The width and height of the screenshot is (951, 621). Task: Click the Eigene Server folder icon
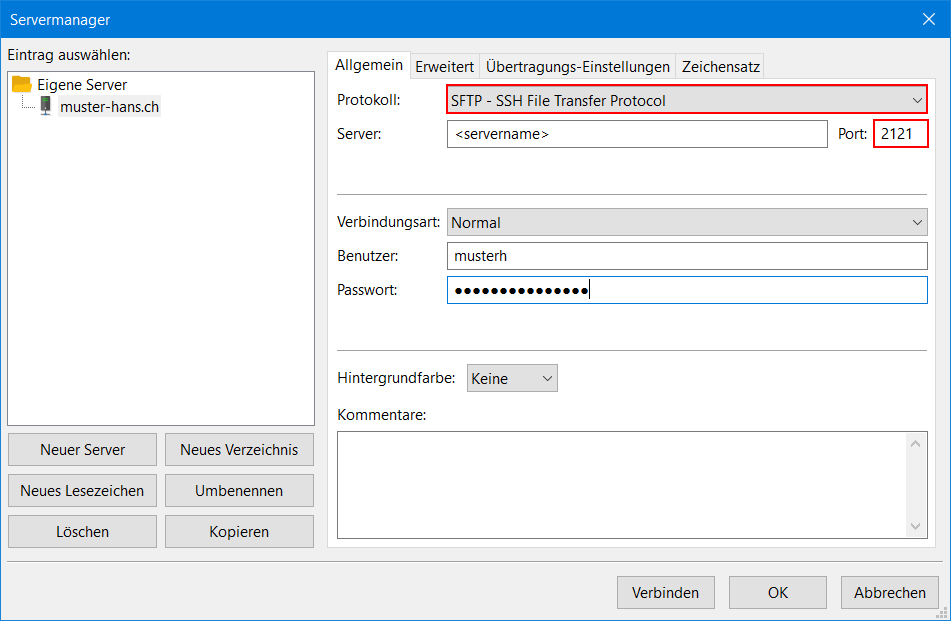22,85
